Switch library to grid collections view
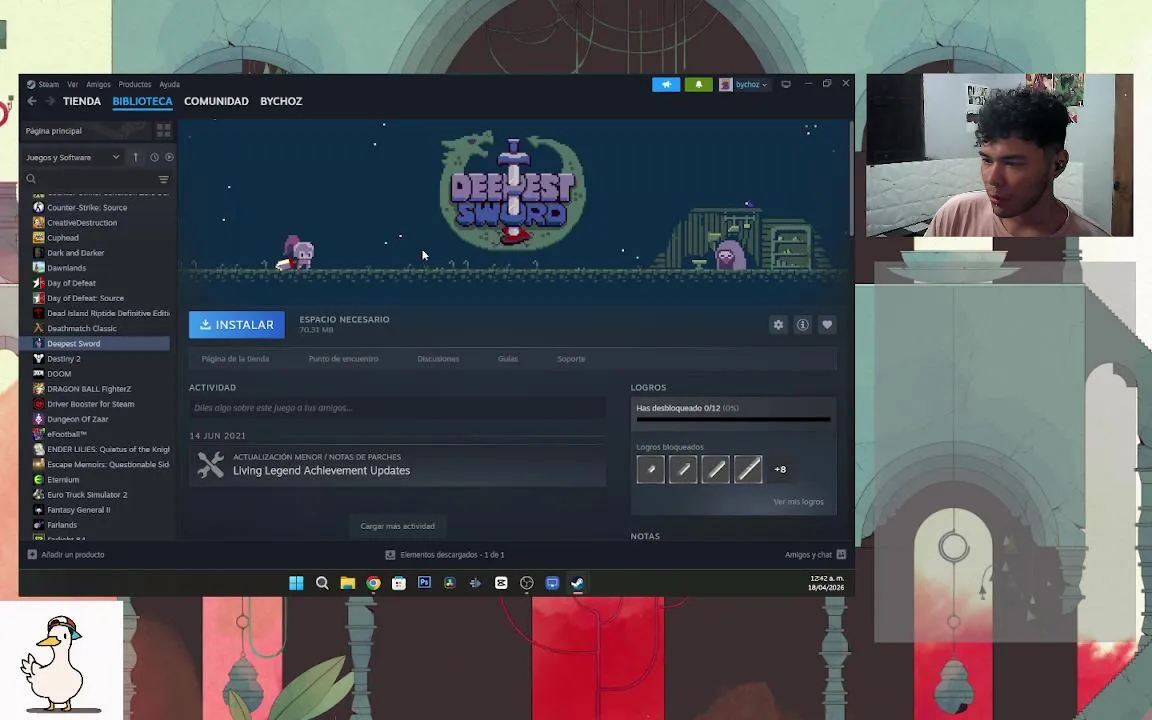1152x720 pixels. (x=163, y=131)
